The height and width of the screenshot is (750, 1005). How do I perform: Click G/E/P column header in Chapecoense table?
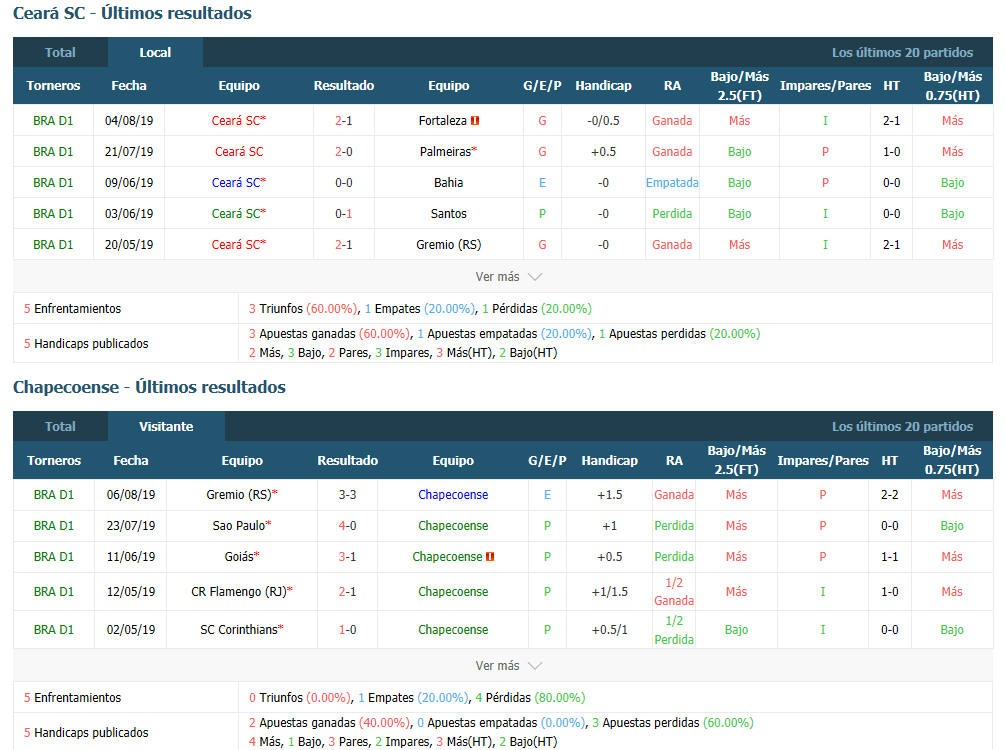(x=547, y=460)
